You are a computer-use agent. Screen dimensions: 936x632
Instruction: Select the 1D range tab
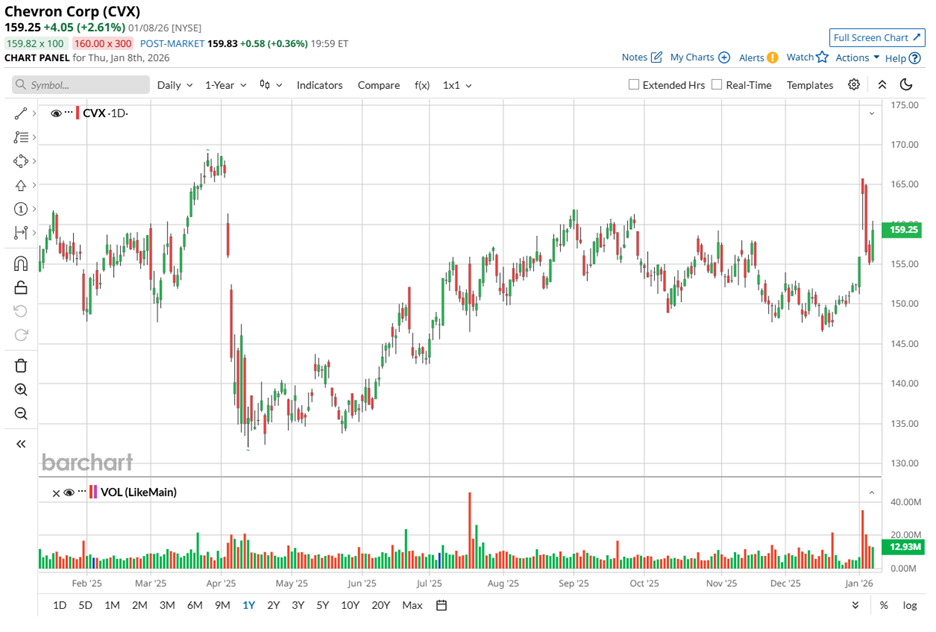tap(60, 605)
